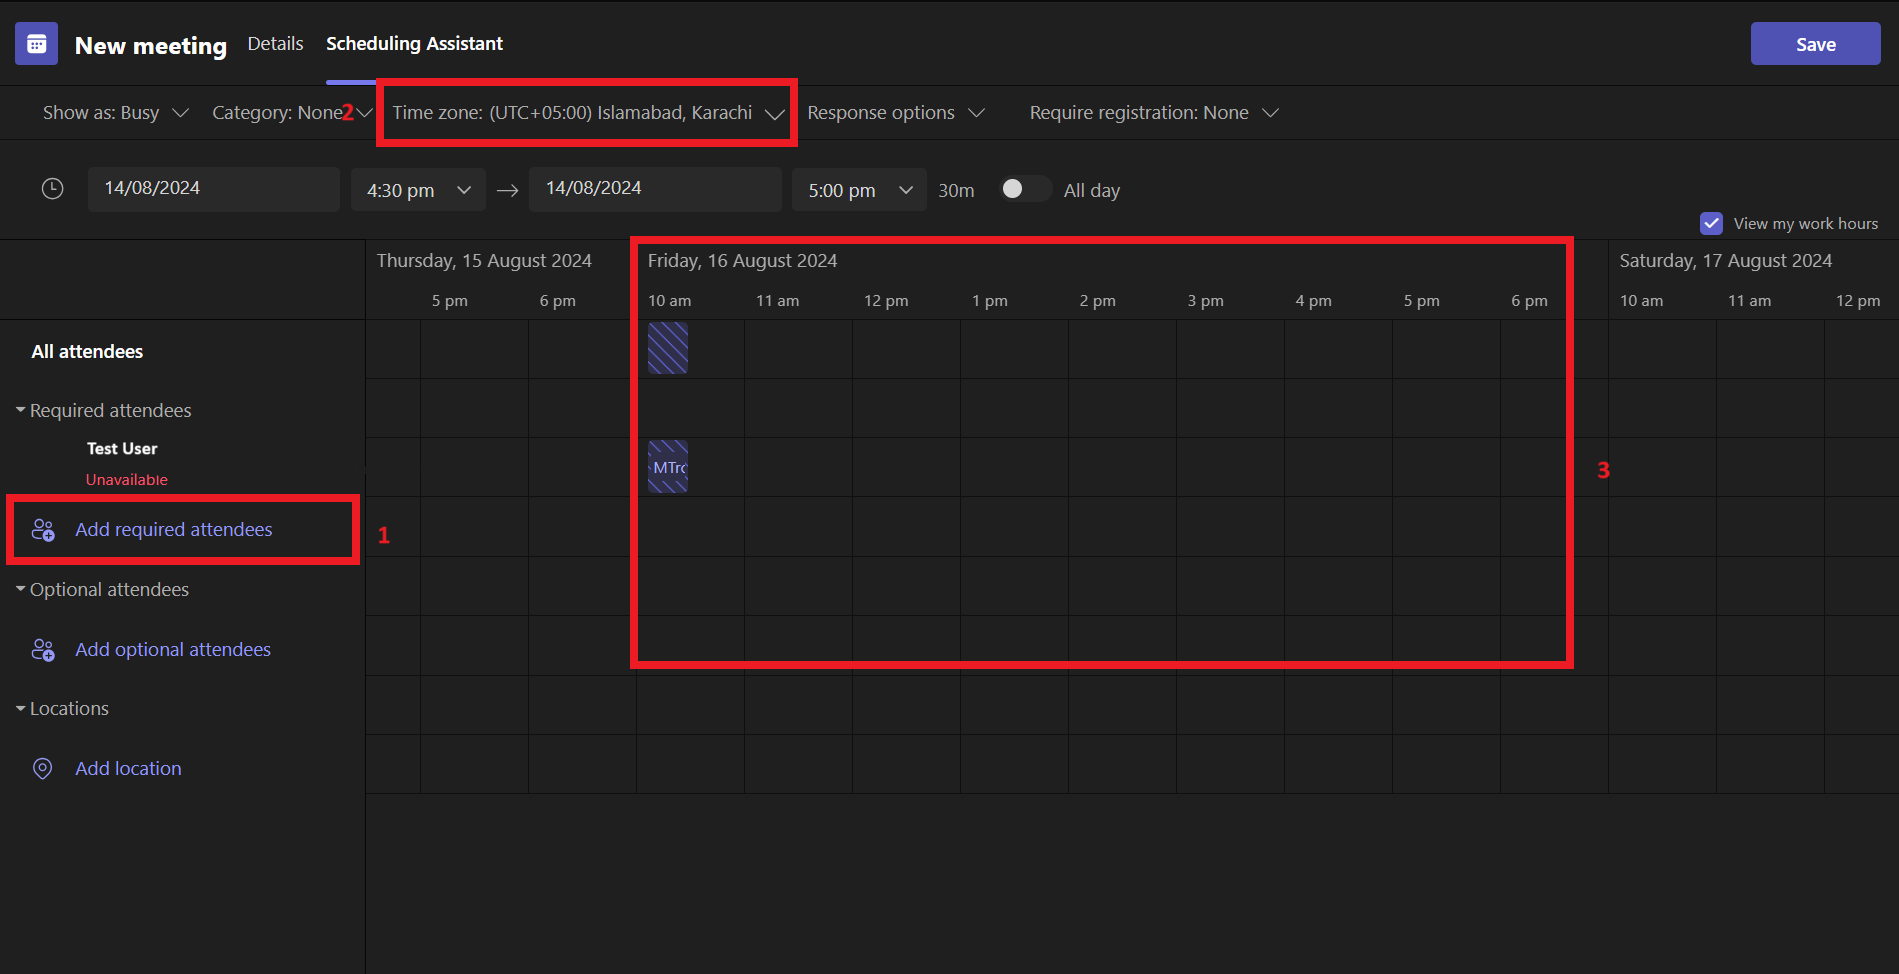Switch to the Details tab

274,43
